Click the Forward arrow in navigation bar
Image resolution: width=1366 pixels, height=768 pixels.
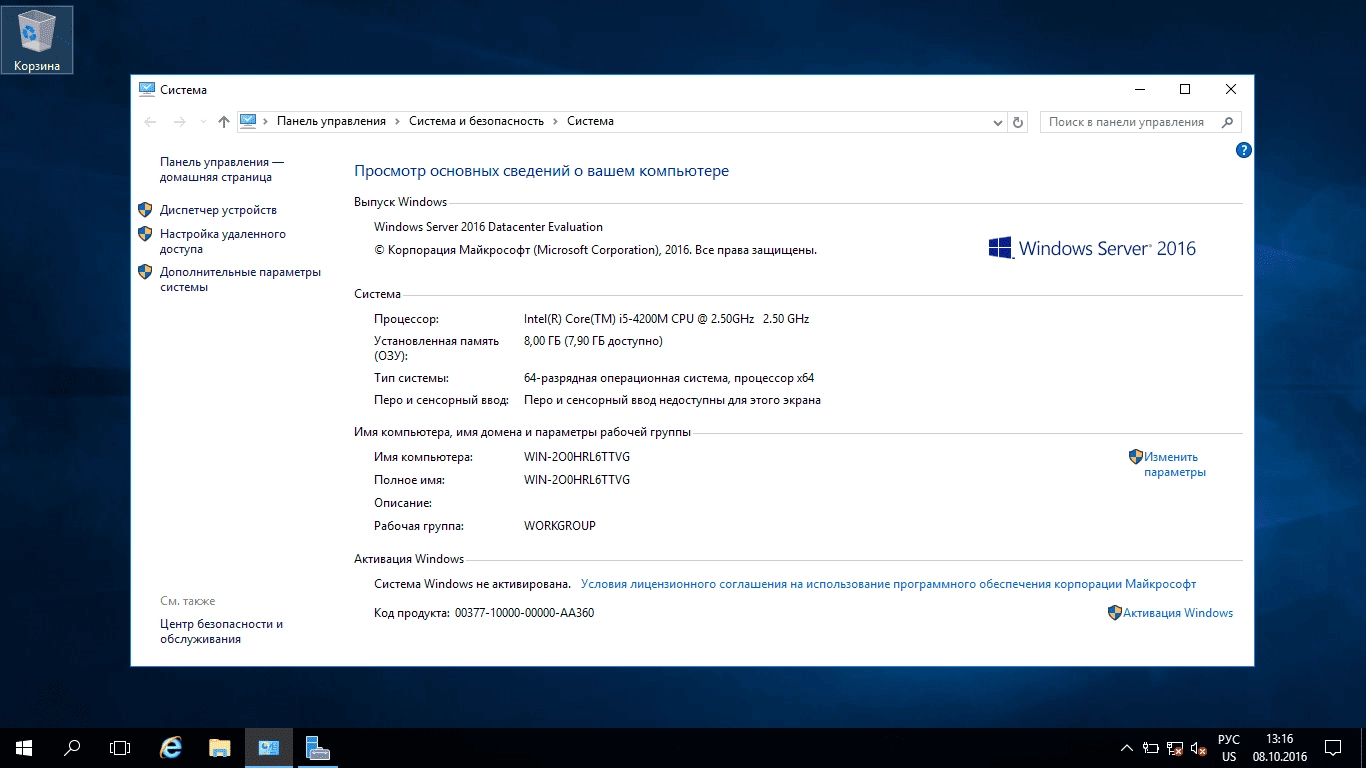[180, 122]
